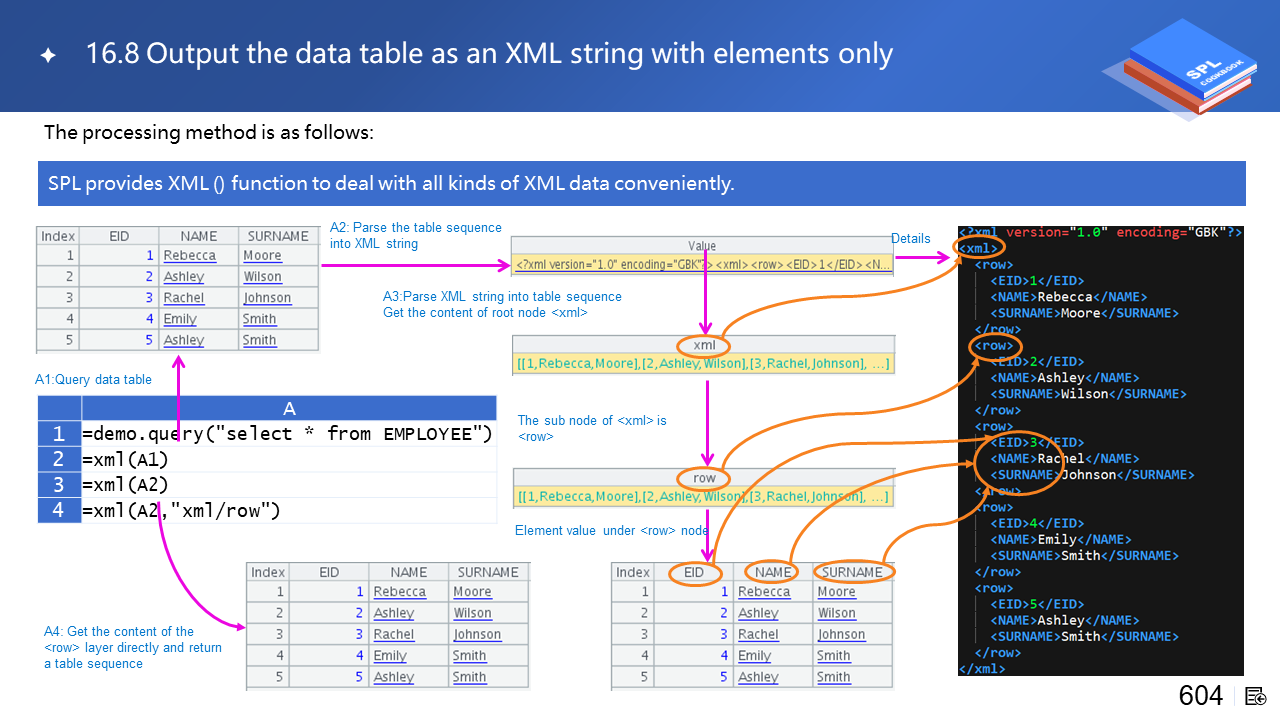Select the circled row column header

click(x=704, y=478)
